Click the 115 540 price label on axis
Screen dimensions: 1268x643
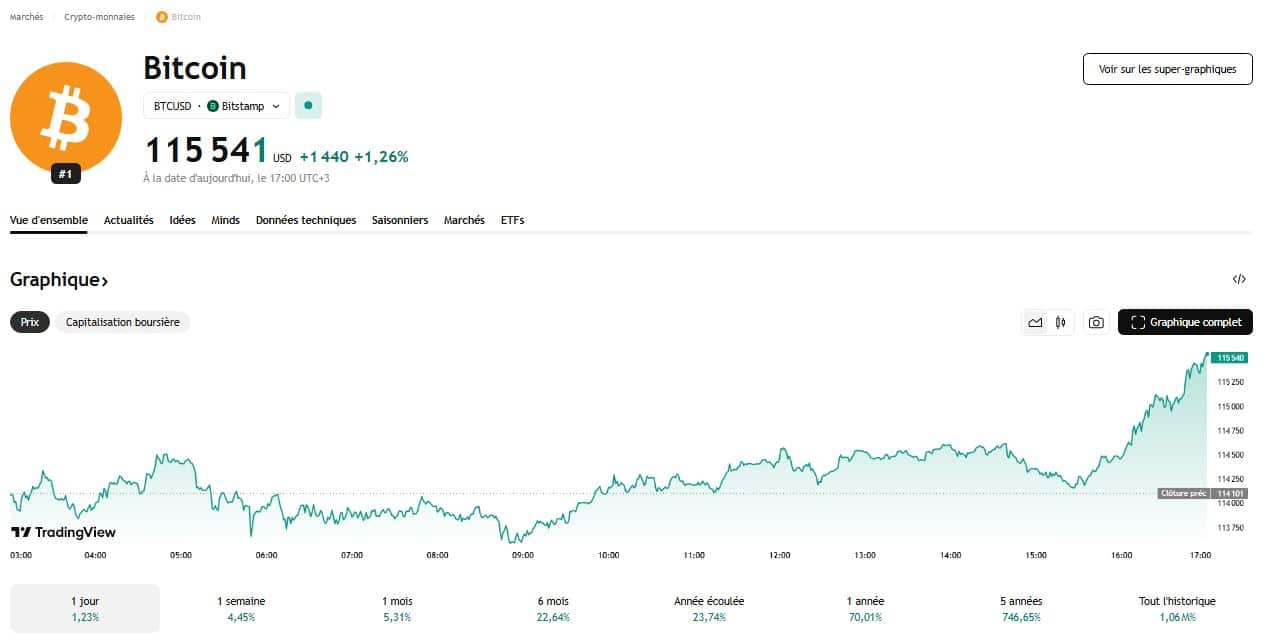coord(1230,358)
